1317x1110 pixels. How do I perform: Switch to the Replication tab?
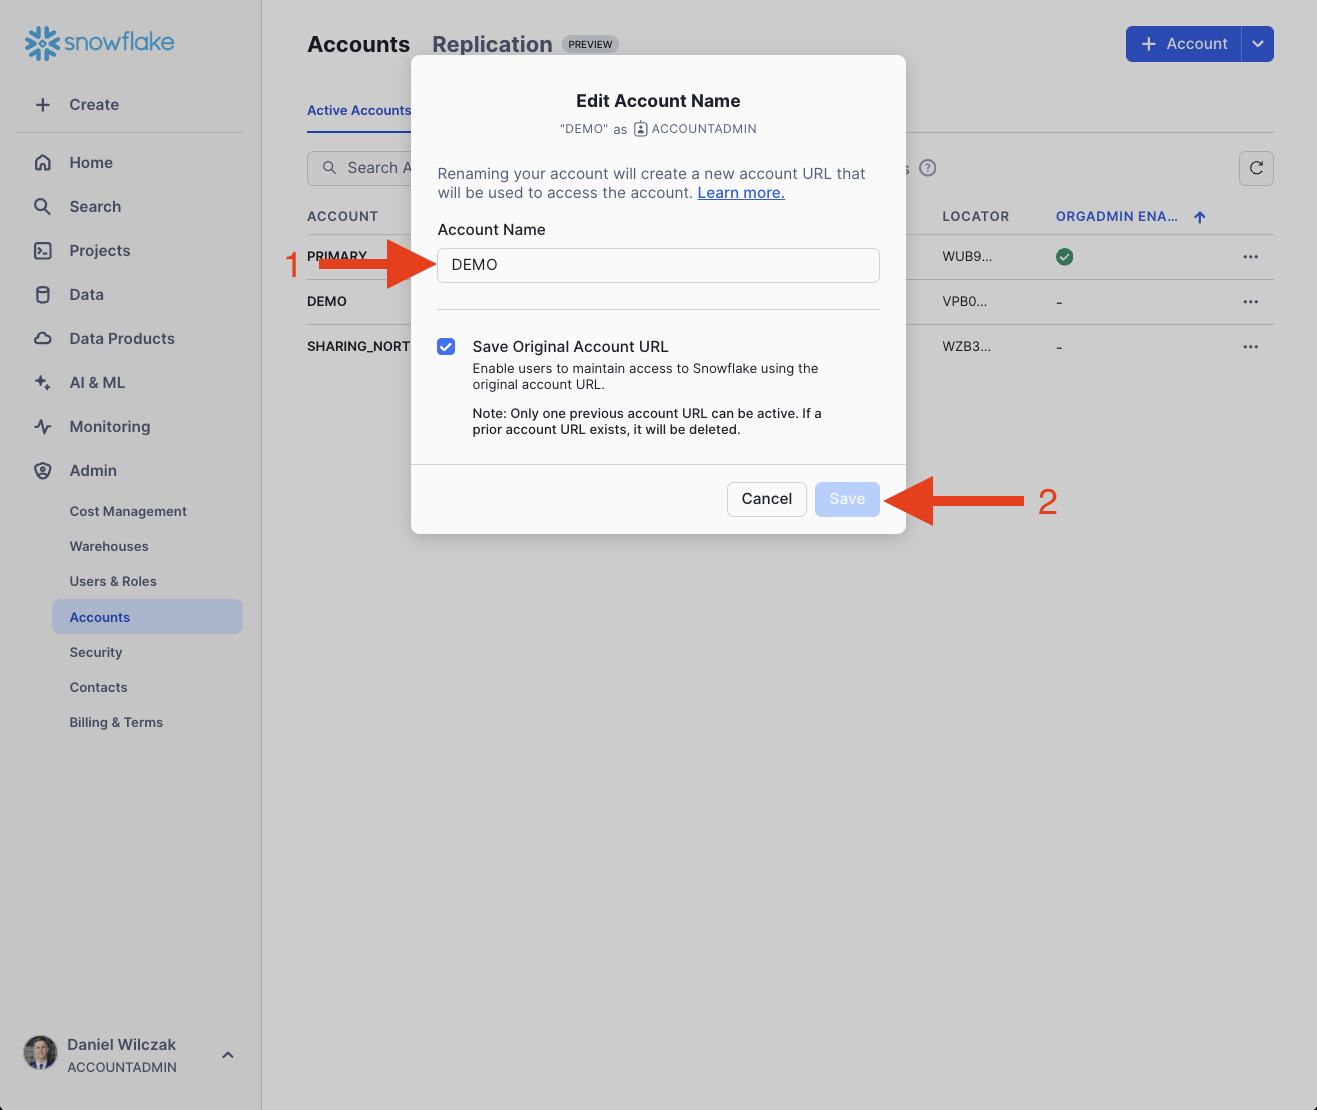(492, 45)
